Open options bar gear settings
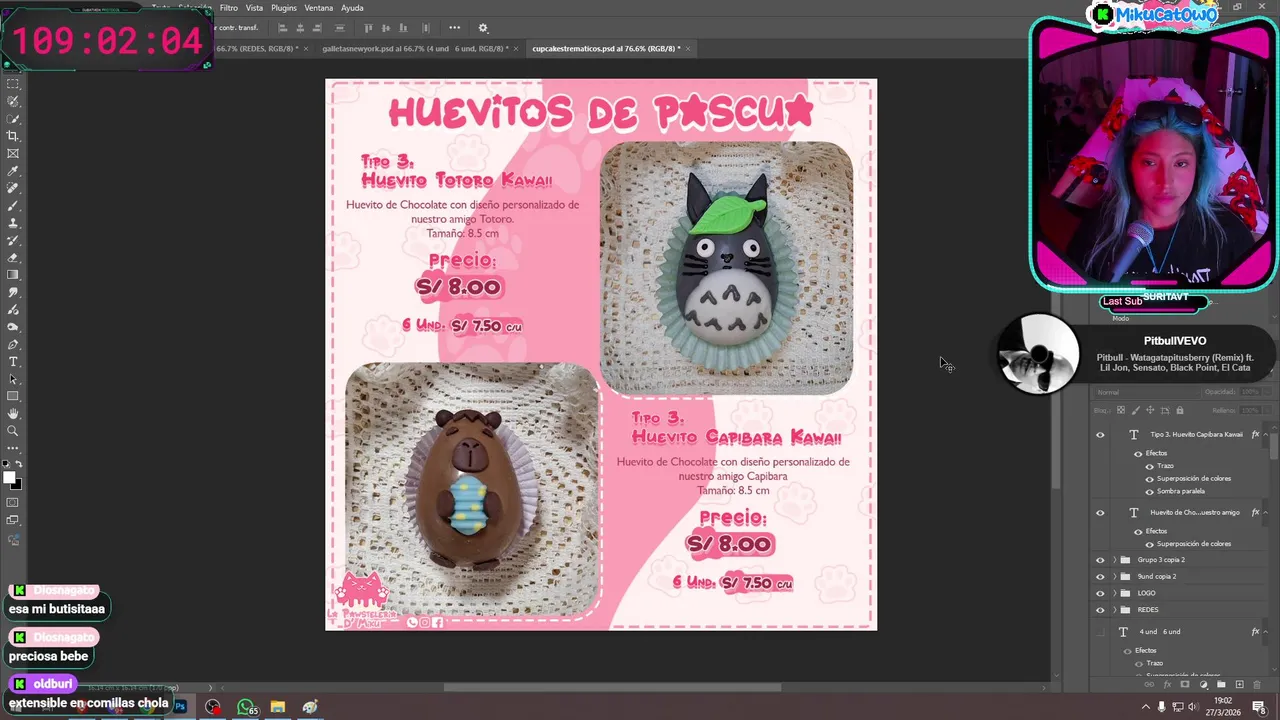Screen dimensions: 1280x720 pos(483,28)
